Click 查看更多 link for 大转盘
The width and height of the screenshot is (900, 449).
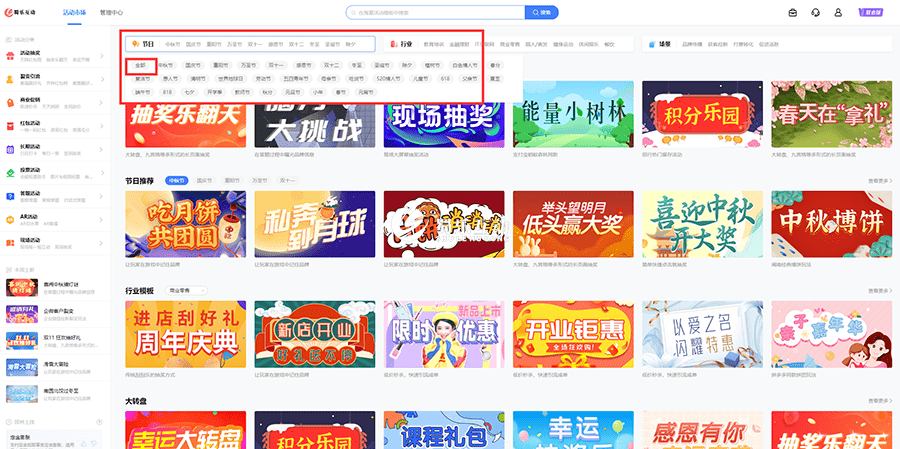880,401
